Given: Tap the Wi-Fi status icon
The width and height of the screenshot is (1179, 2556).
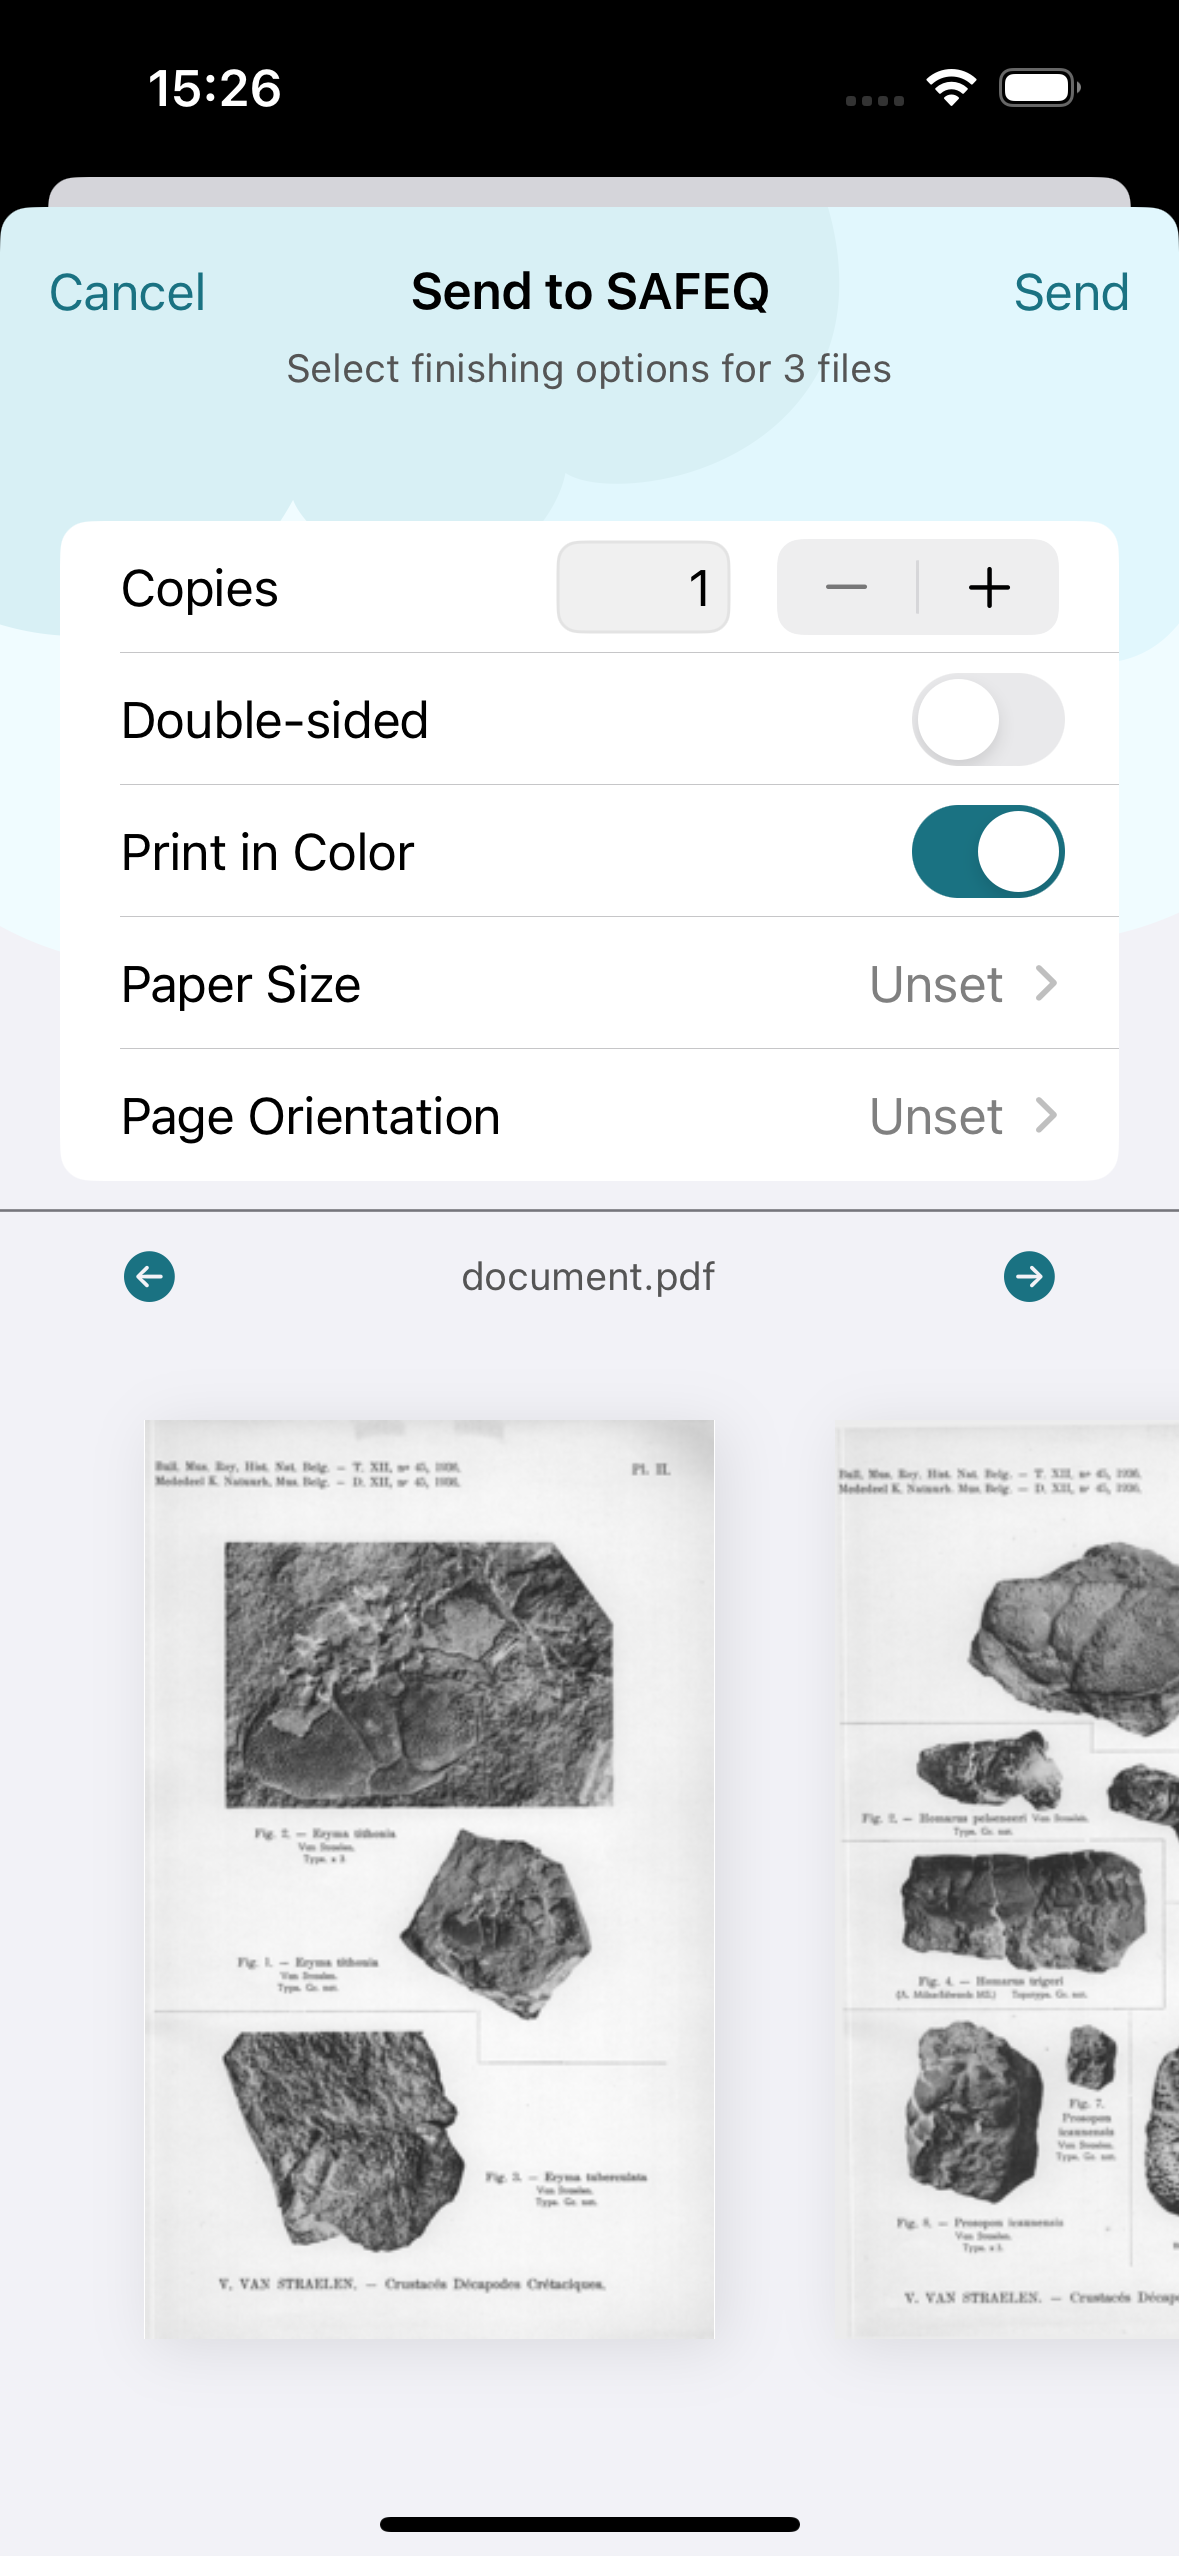Looking at the screenshot, I should coord(951,88).
